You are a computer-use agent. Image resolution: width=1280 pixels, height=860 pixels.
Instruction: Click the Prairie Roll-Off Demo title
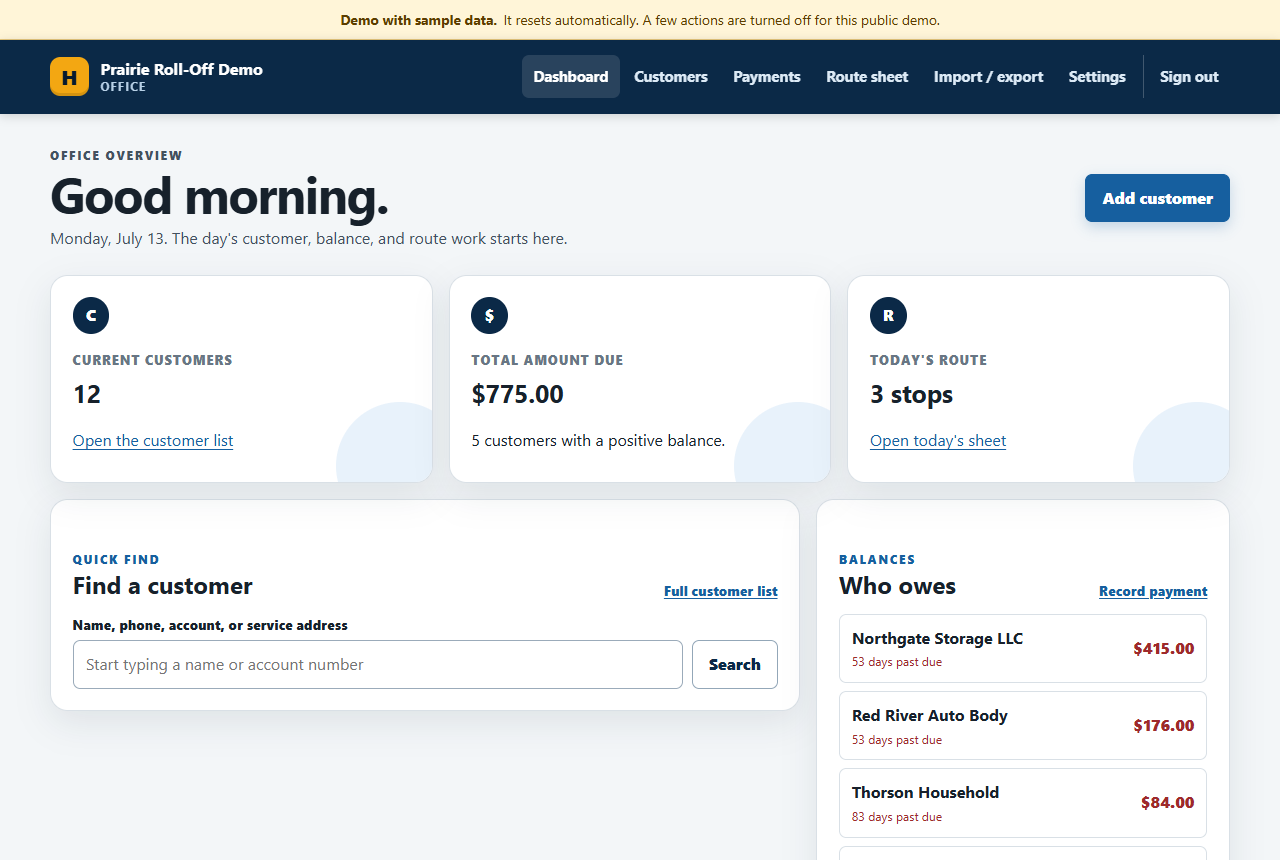point(182,69)
